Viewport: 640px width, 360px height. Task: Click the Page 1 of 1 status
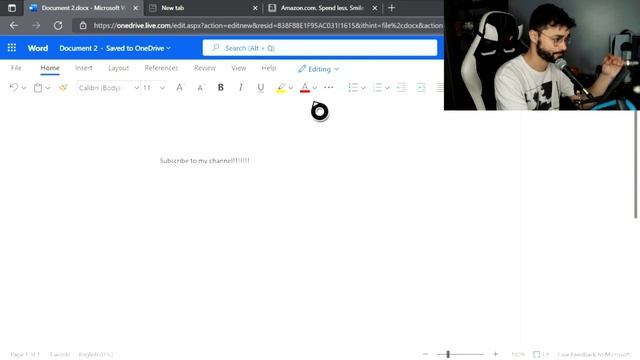click(25, 354)
